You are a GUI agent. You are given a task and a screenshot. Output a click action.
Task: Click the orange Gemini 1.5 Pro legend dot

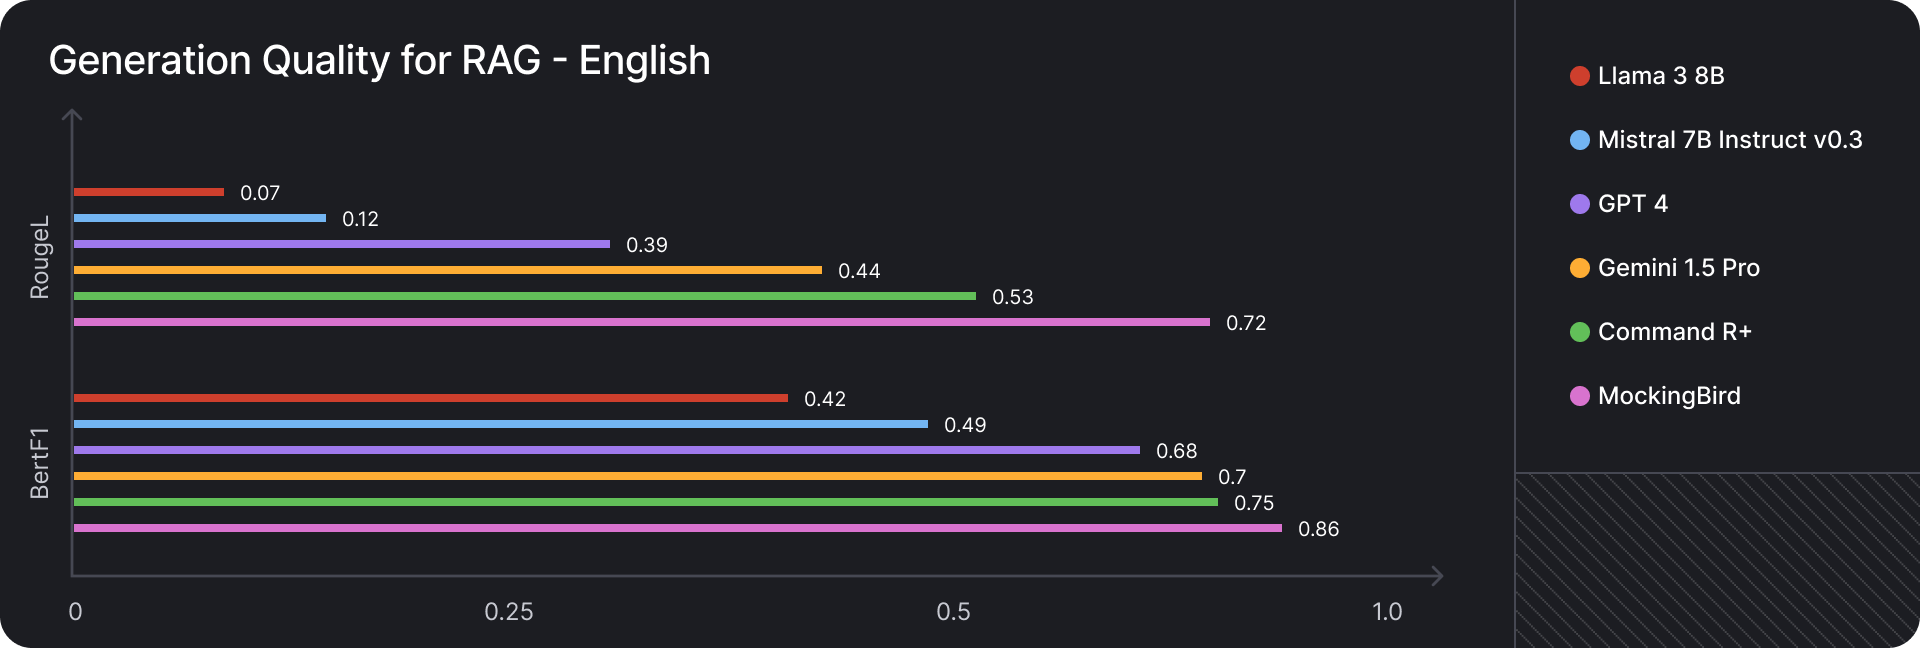point(1580,268)
